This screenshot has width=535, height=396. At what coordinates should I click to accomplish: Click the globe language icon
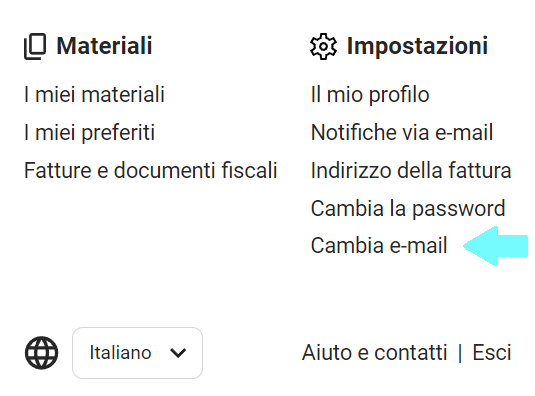[41, 353]
